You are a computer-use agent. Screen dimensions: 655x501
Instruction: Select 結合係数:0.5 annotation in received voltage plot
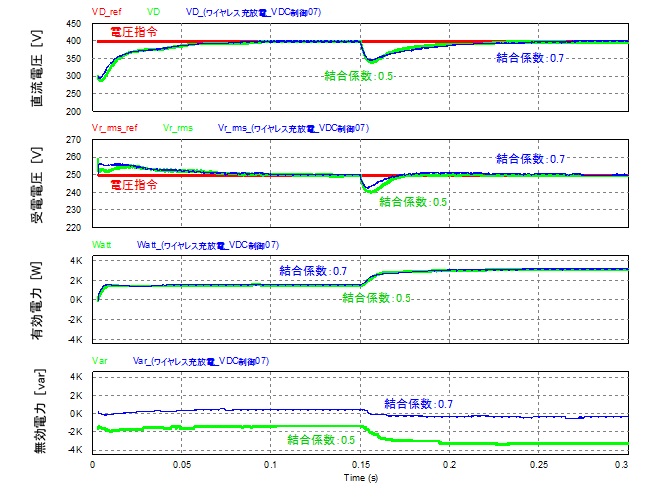(413, 201)
